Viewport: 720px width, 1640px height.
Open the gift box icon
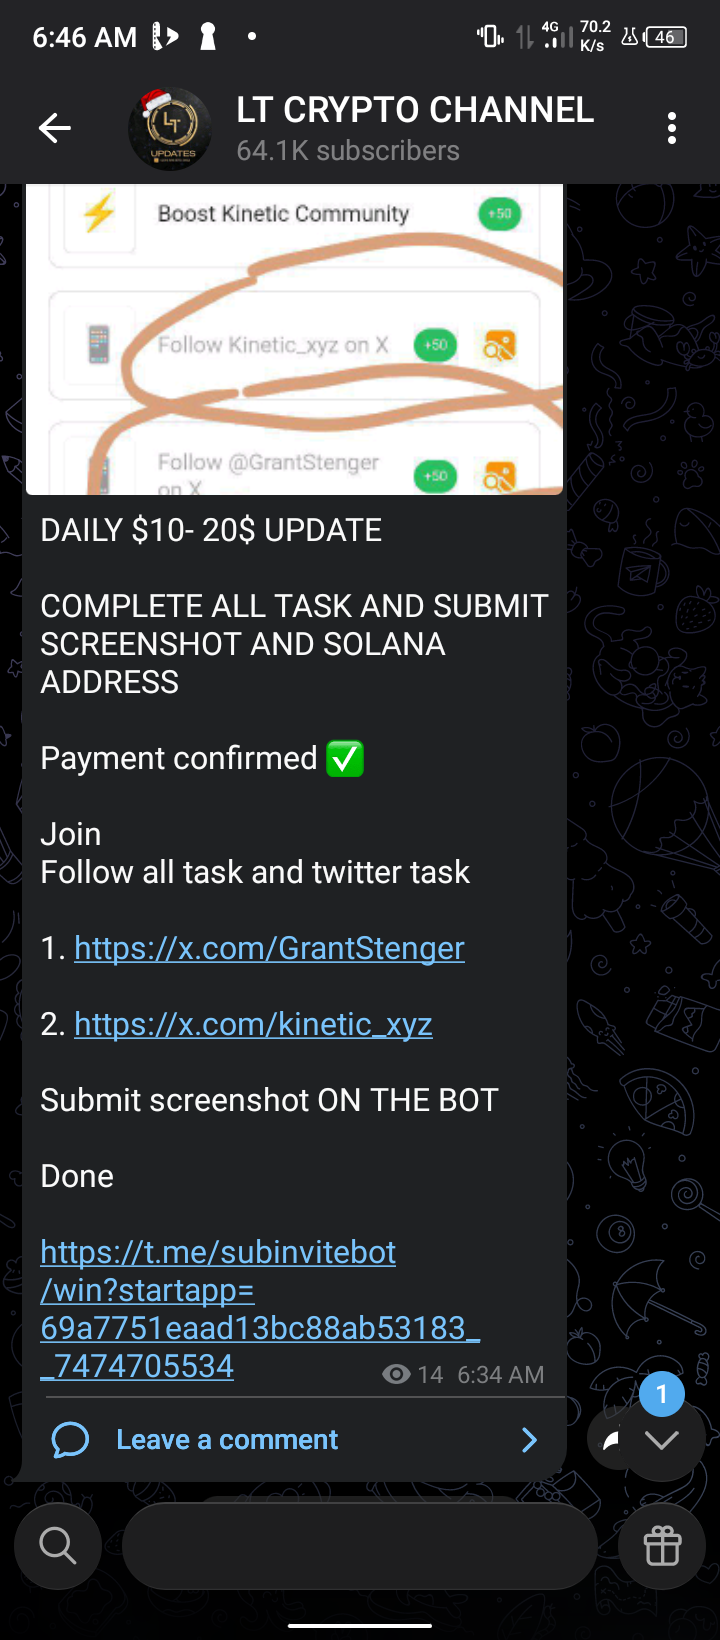pos(662,1545)
